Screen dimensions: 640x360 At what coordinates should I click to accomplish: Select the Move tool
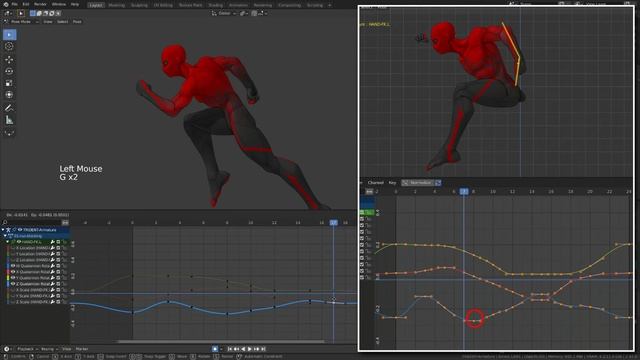(x=9, y=59)
